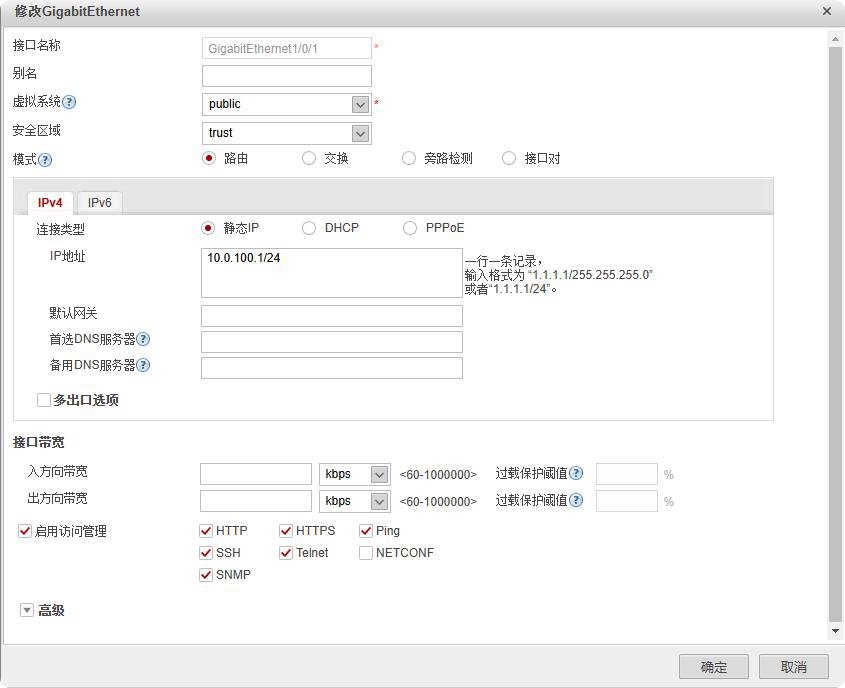Viewport: 845px width, 688px height.
Task: Enable the NETCONF checkbox
Action: [366, 553]
